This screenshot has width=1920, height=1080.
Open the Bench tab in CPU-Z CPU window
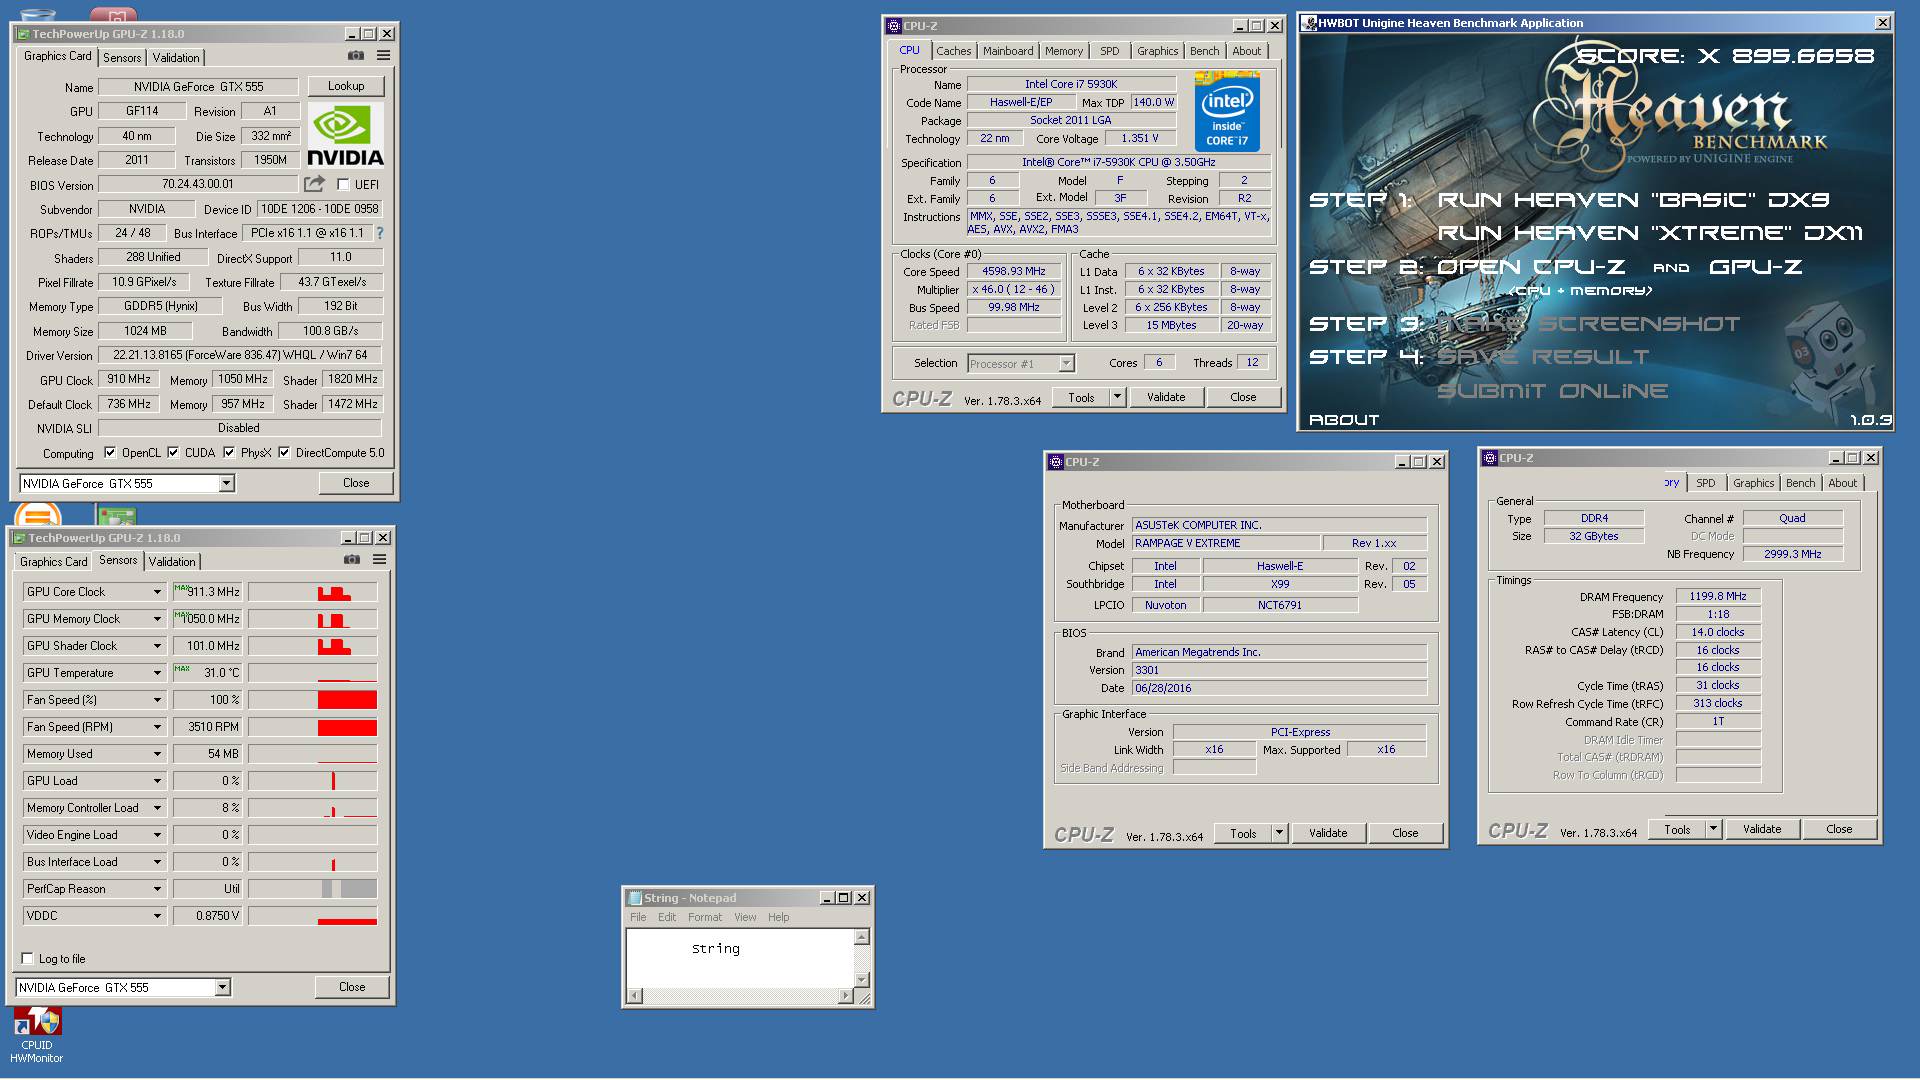(x=1204, y=51)
